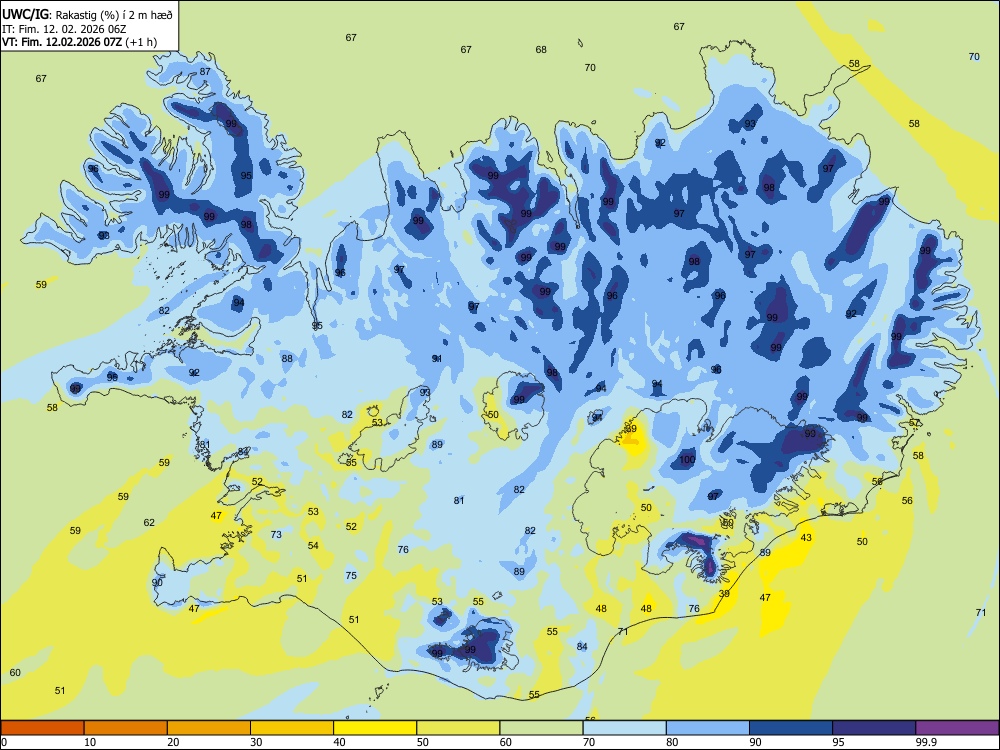The image size is (1000, 750).
Task: Select the 90–95 dark blue legend swatch
Action: [x=791, y=728]
